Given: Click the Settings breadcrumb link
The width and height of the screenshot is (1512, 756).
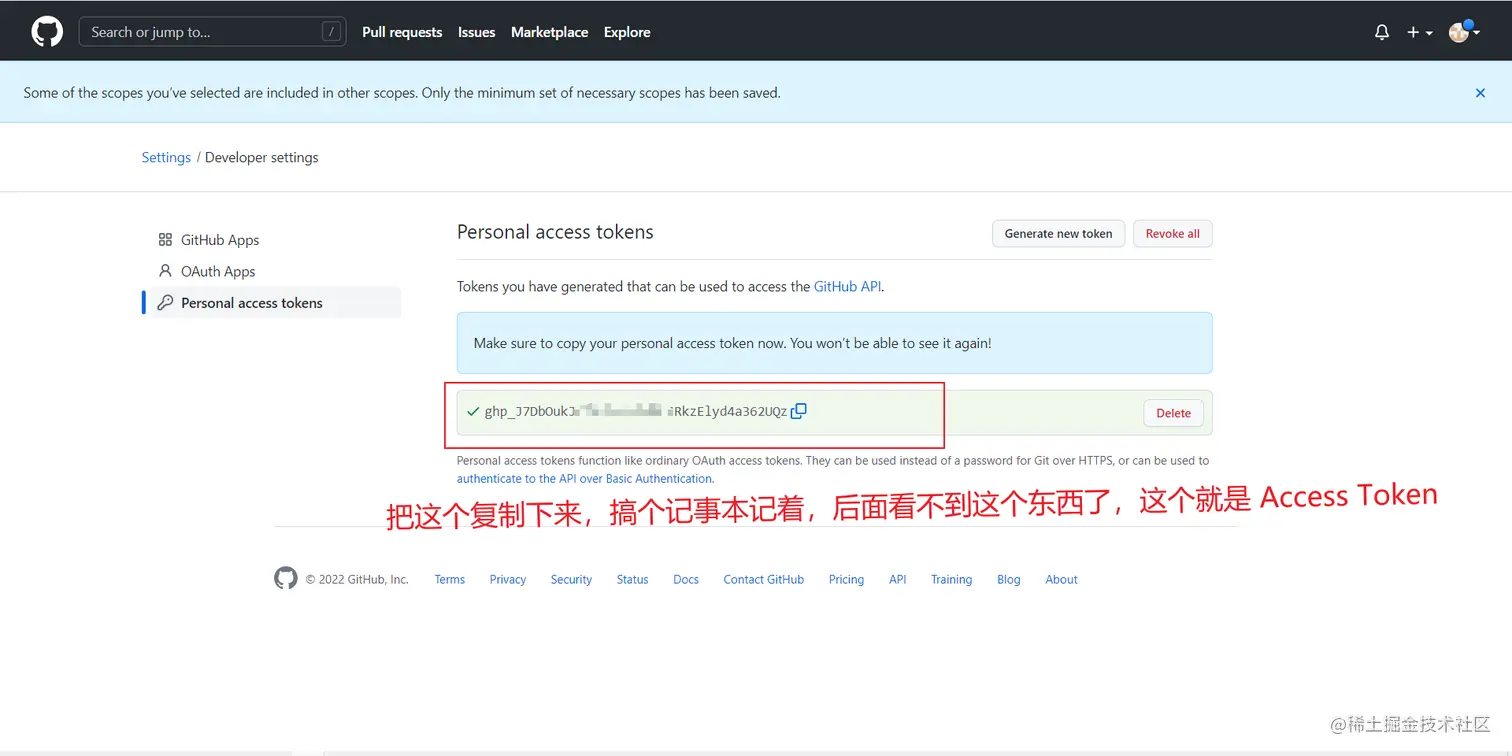Looking at the screenshot, I should (x=166, y=157).
